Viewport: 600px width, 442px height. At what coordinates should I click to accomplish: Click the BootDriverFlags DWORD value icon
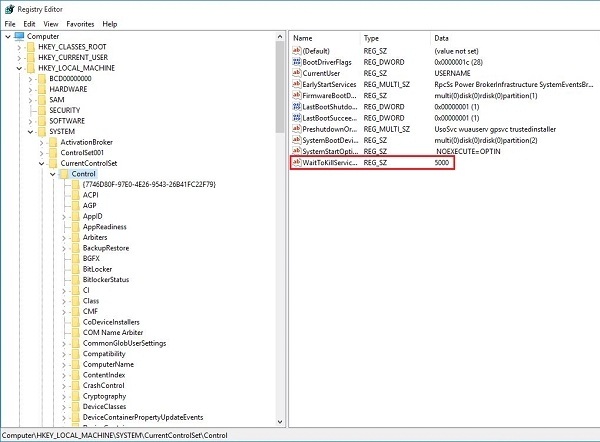(x=296, y=61)
